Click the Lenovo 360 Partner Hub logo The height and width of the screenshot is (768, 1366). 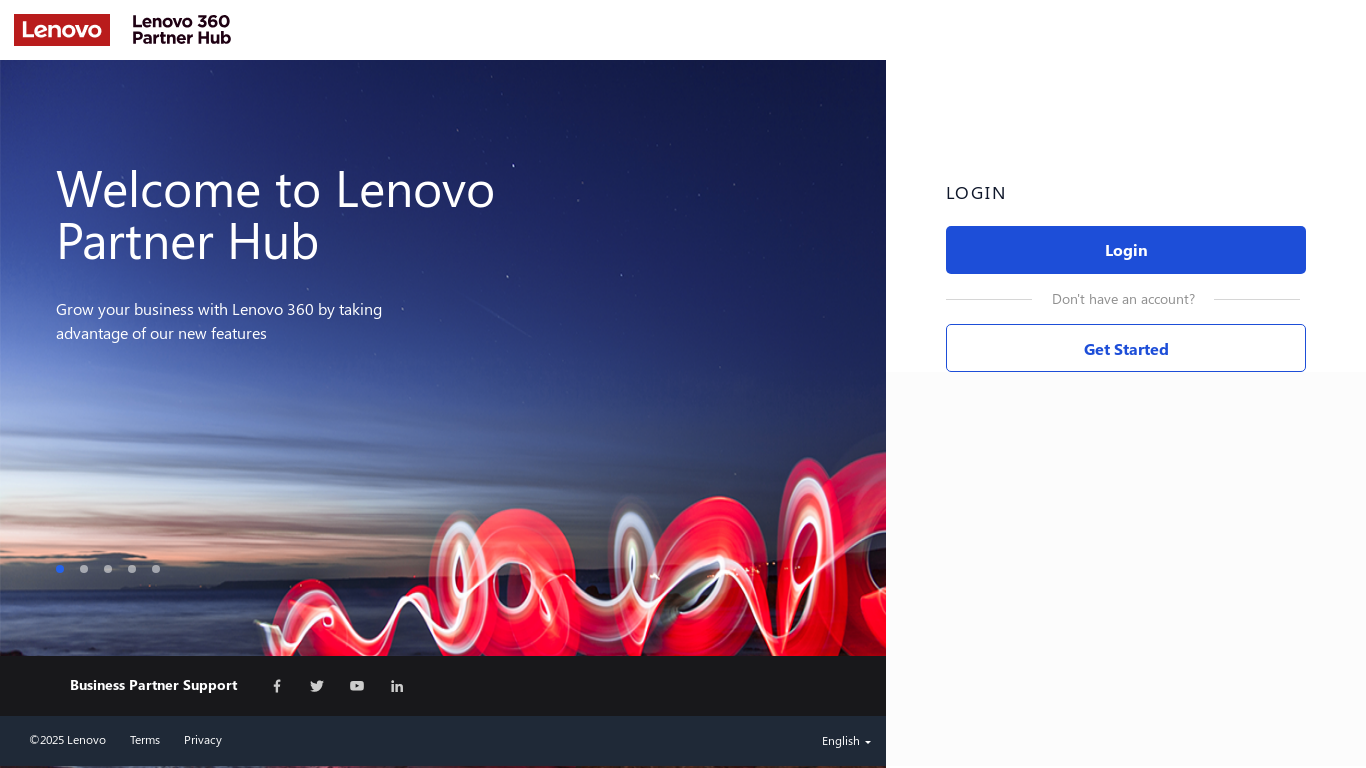point(182,30)
